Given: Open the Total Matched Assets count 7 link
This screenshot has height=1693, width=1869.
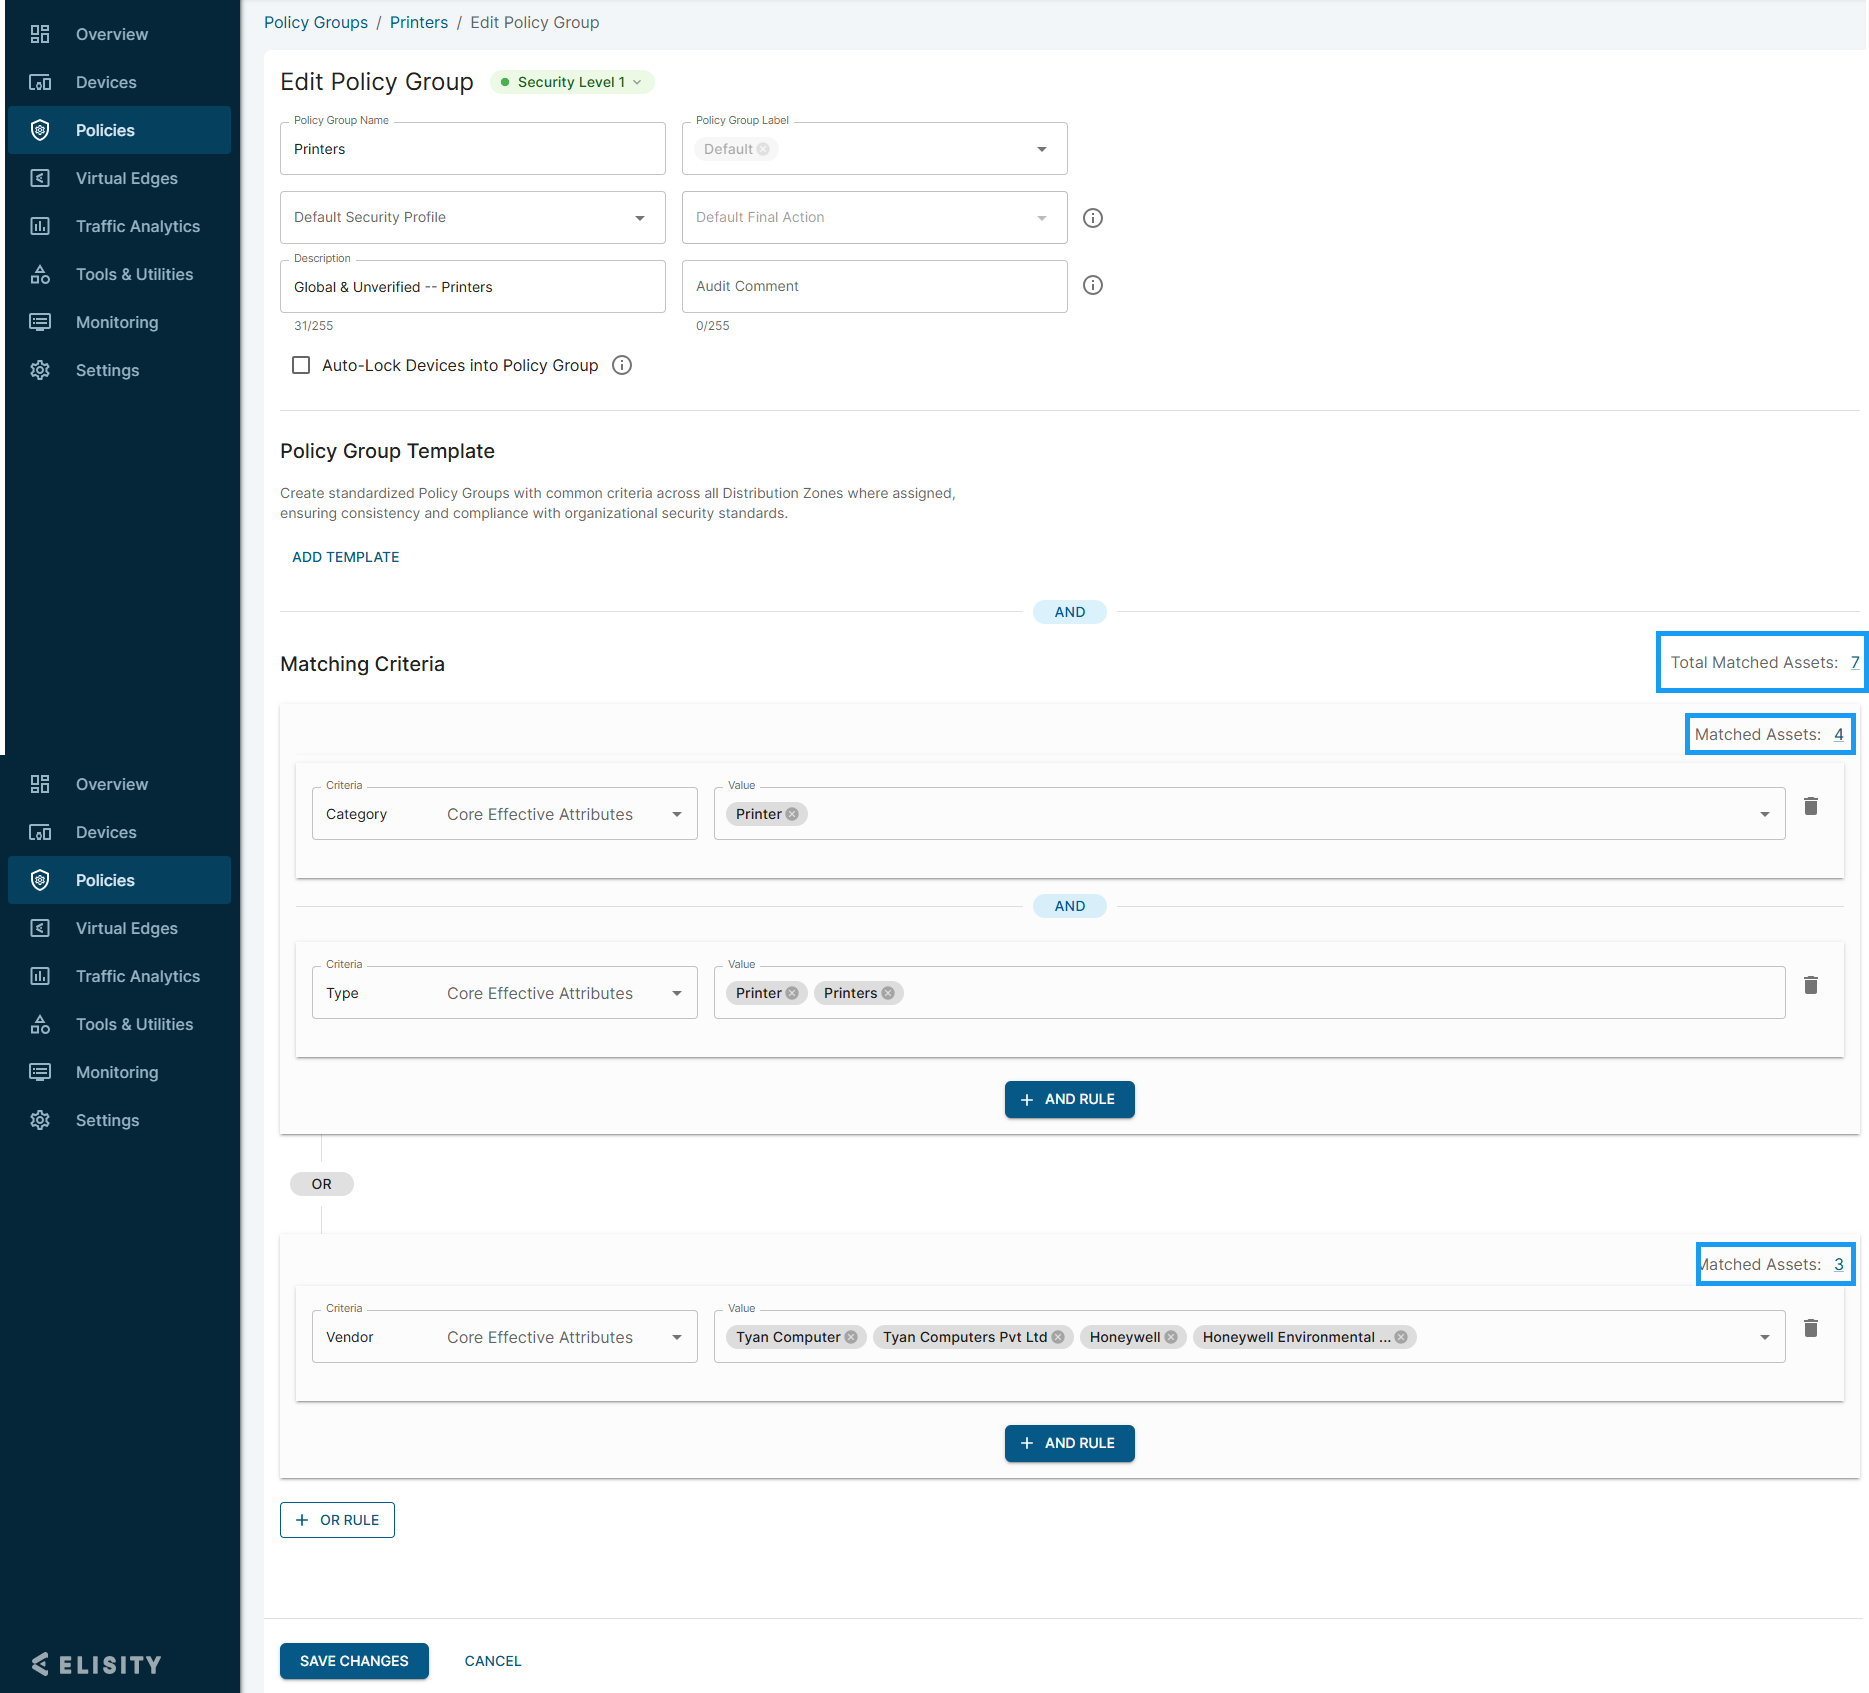Looking at the screenshot, I should (x=1855, y=662).
